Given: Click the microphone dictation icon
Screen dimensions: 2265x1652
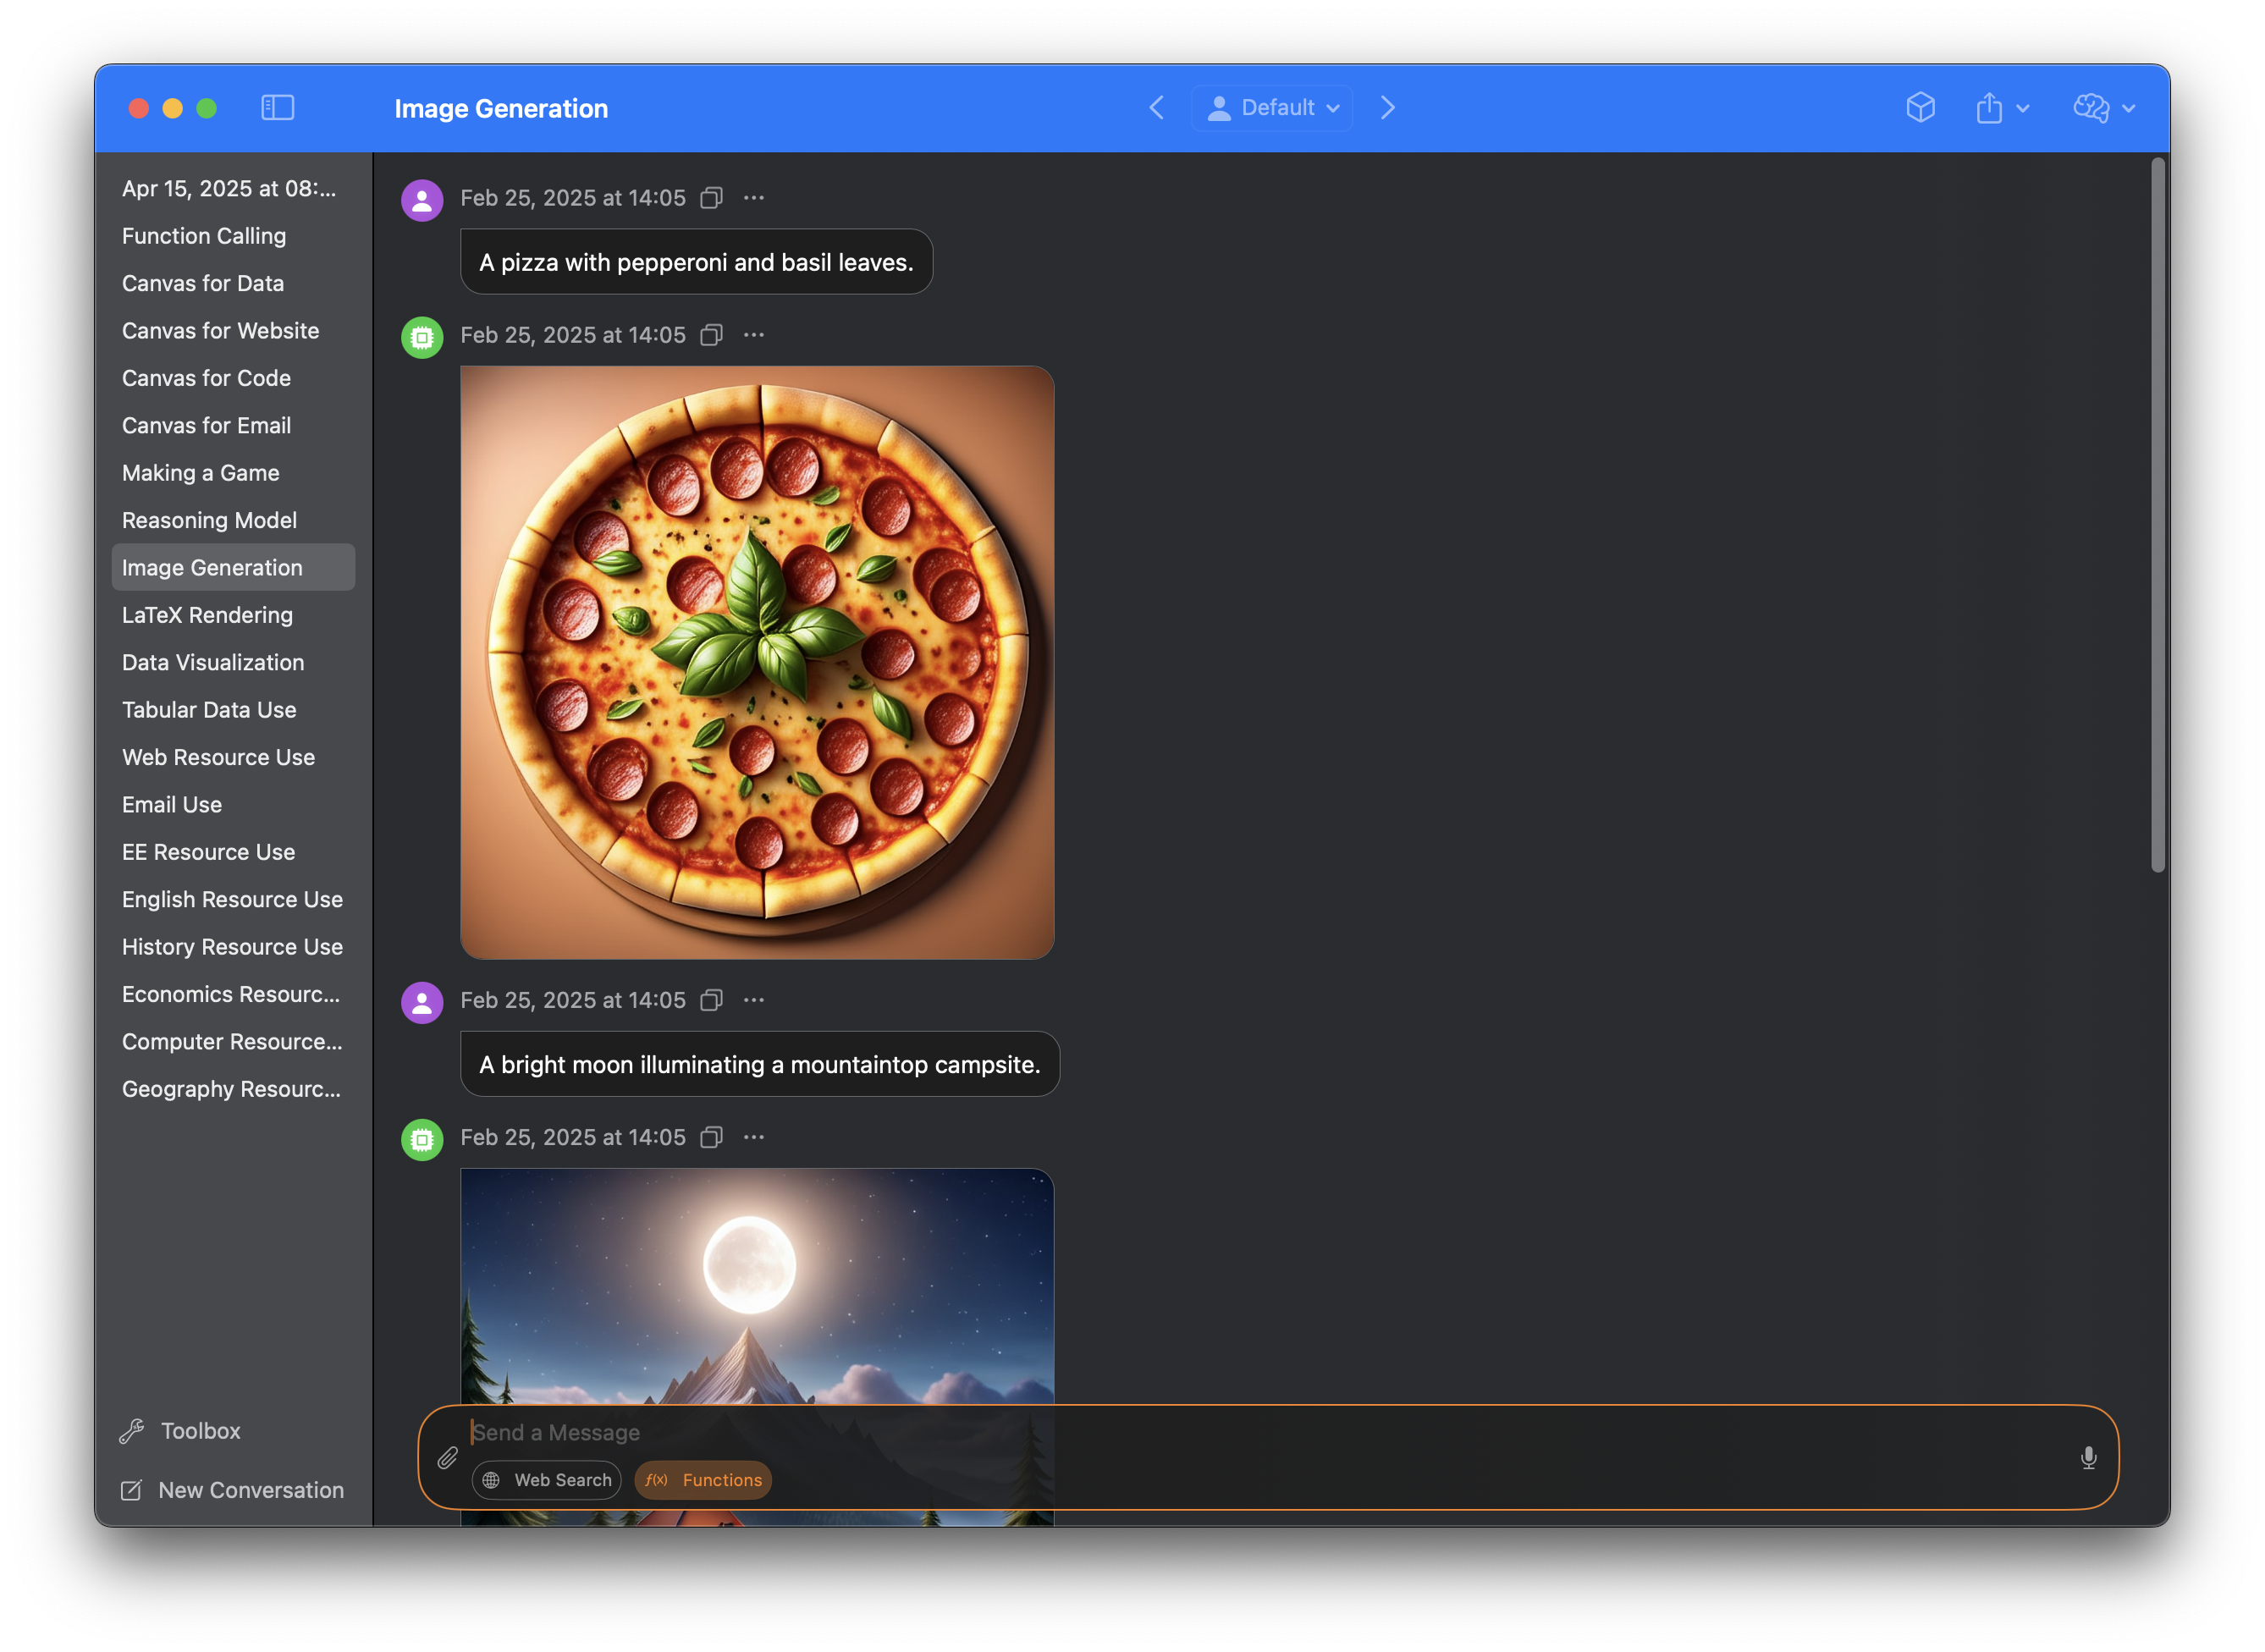Looking at the screenshot, I should tap(2088, 1458).
